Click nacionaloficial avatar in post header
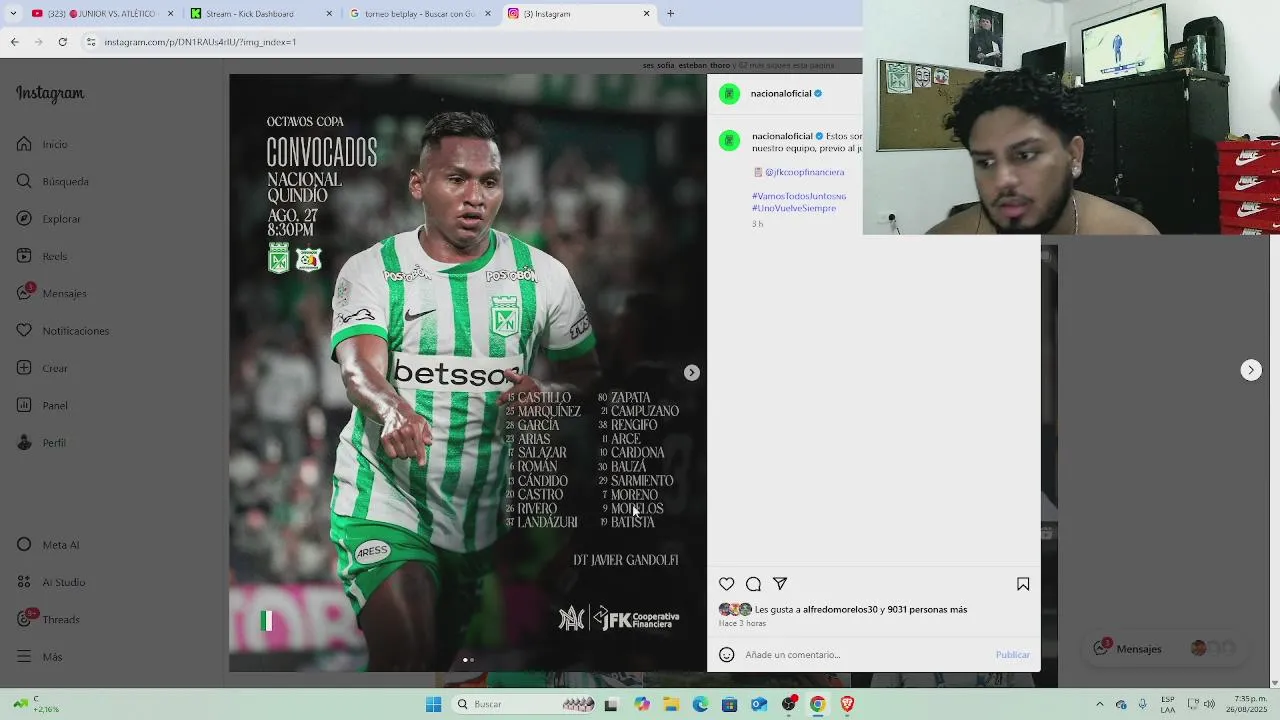The height and width of the screenshot is (720, 1280). pyautogui.click(x=729, y=94)
